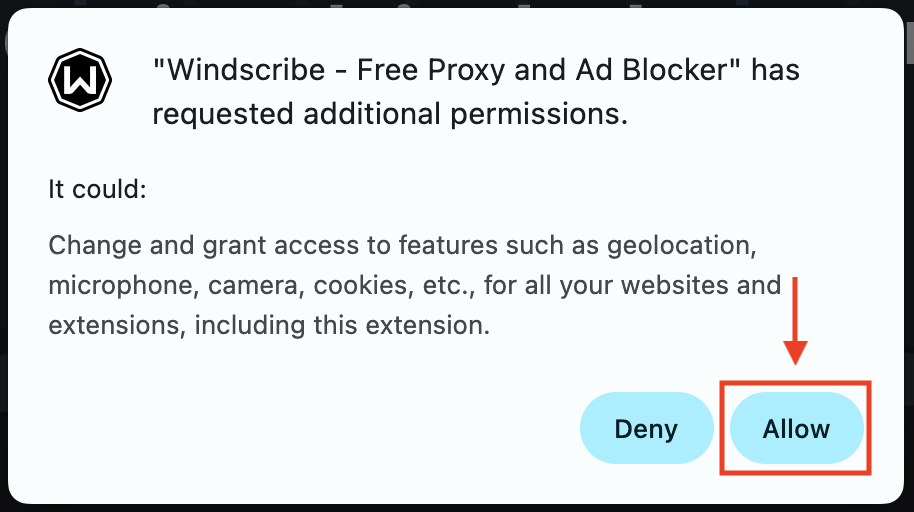Image resolution: width=914 pixels, height=512 pixels.
Task: Click the "Windscribe" name in the title
Action: (x=234, y=71)
